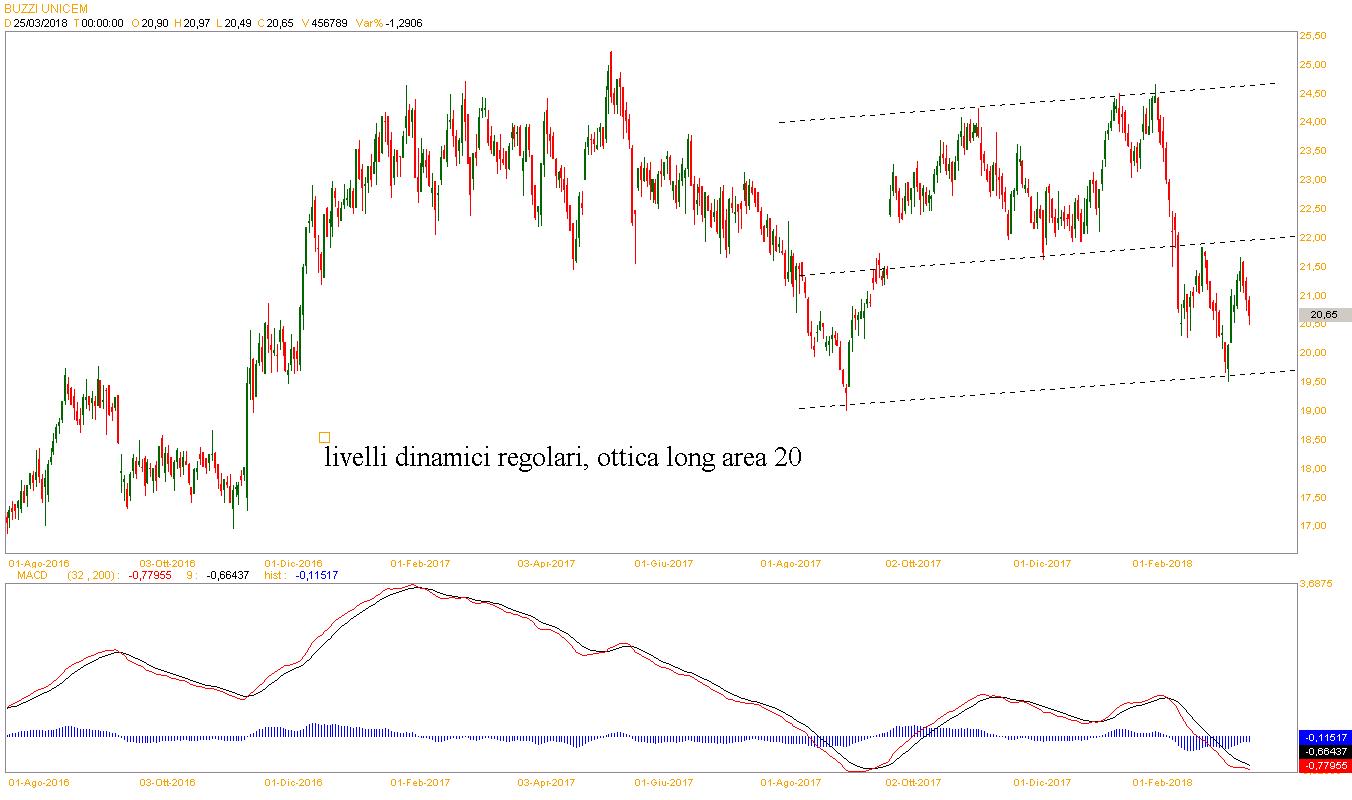Viewport: 1352px width, 800px height.
Task: Click the small square annotation marker
Action: point(324,437)
